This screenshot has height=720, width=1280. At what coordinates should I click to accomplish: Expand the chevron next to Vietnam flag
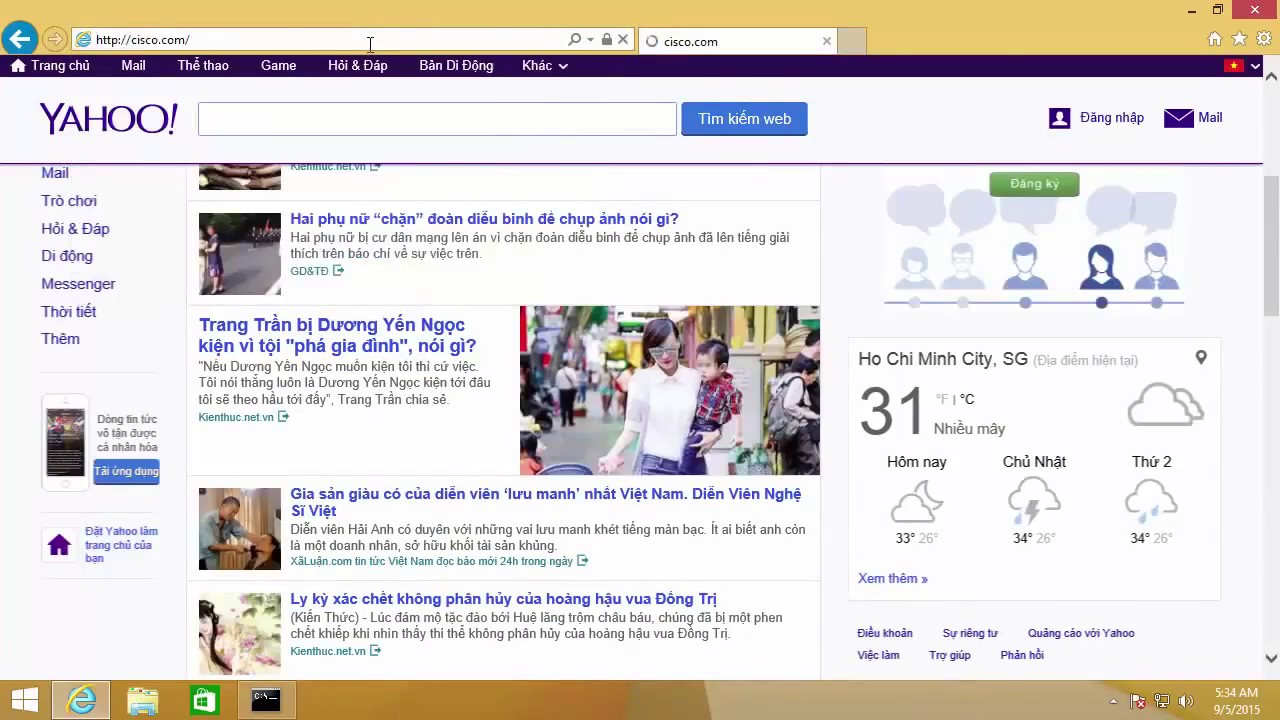pyautogui.click(x=1254, y=66)
